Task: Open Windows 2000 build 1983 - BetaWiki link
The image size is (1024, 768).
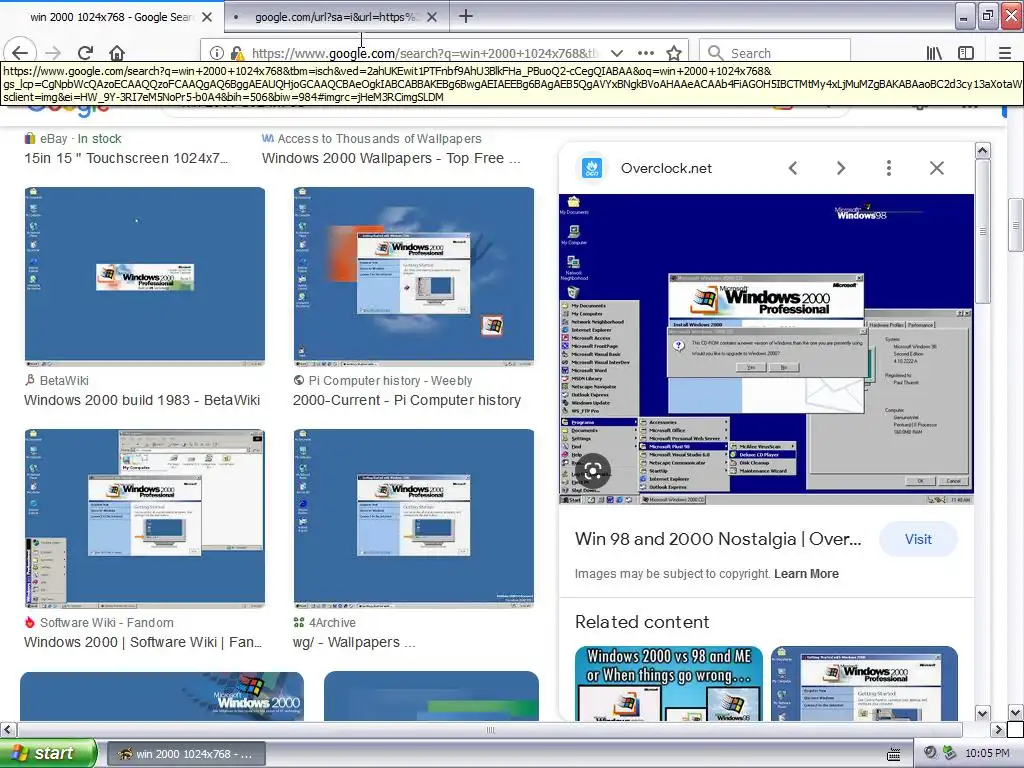Action: pos(142,400)
